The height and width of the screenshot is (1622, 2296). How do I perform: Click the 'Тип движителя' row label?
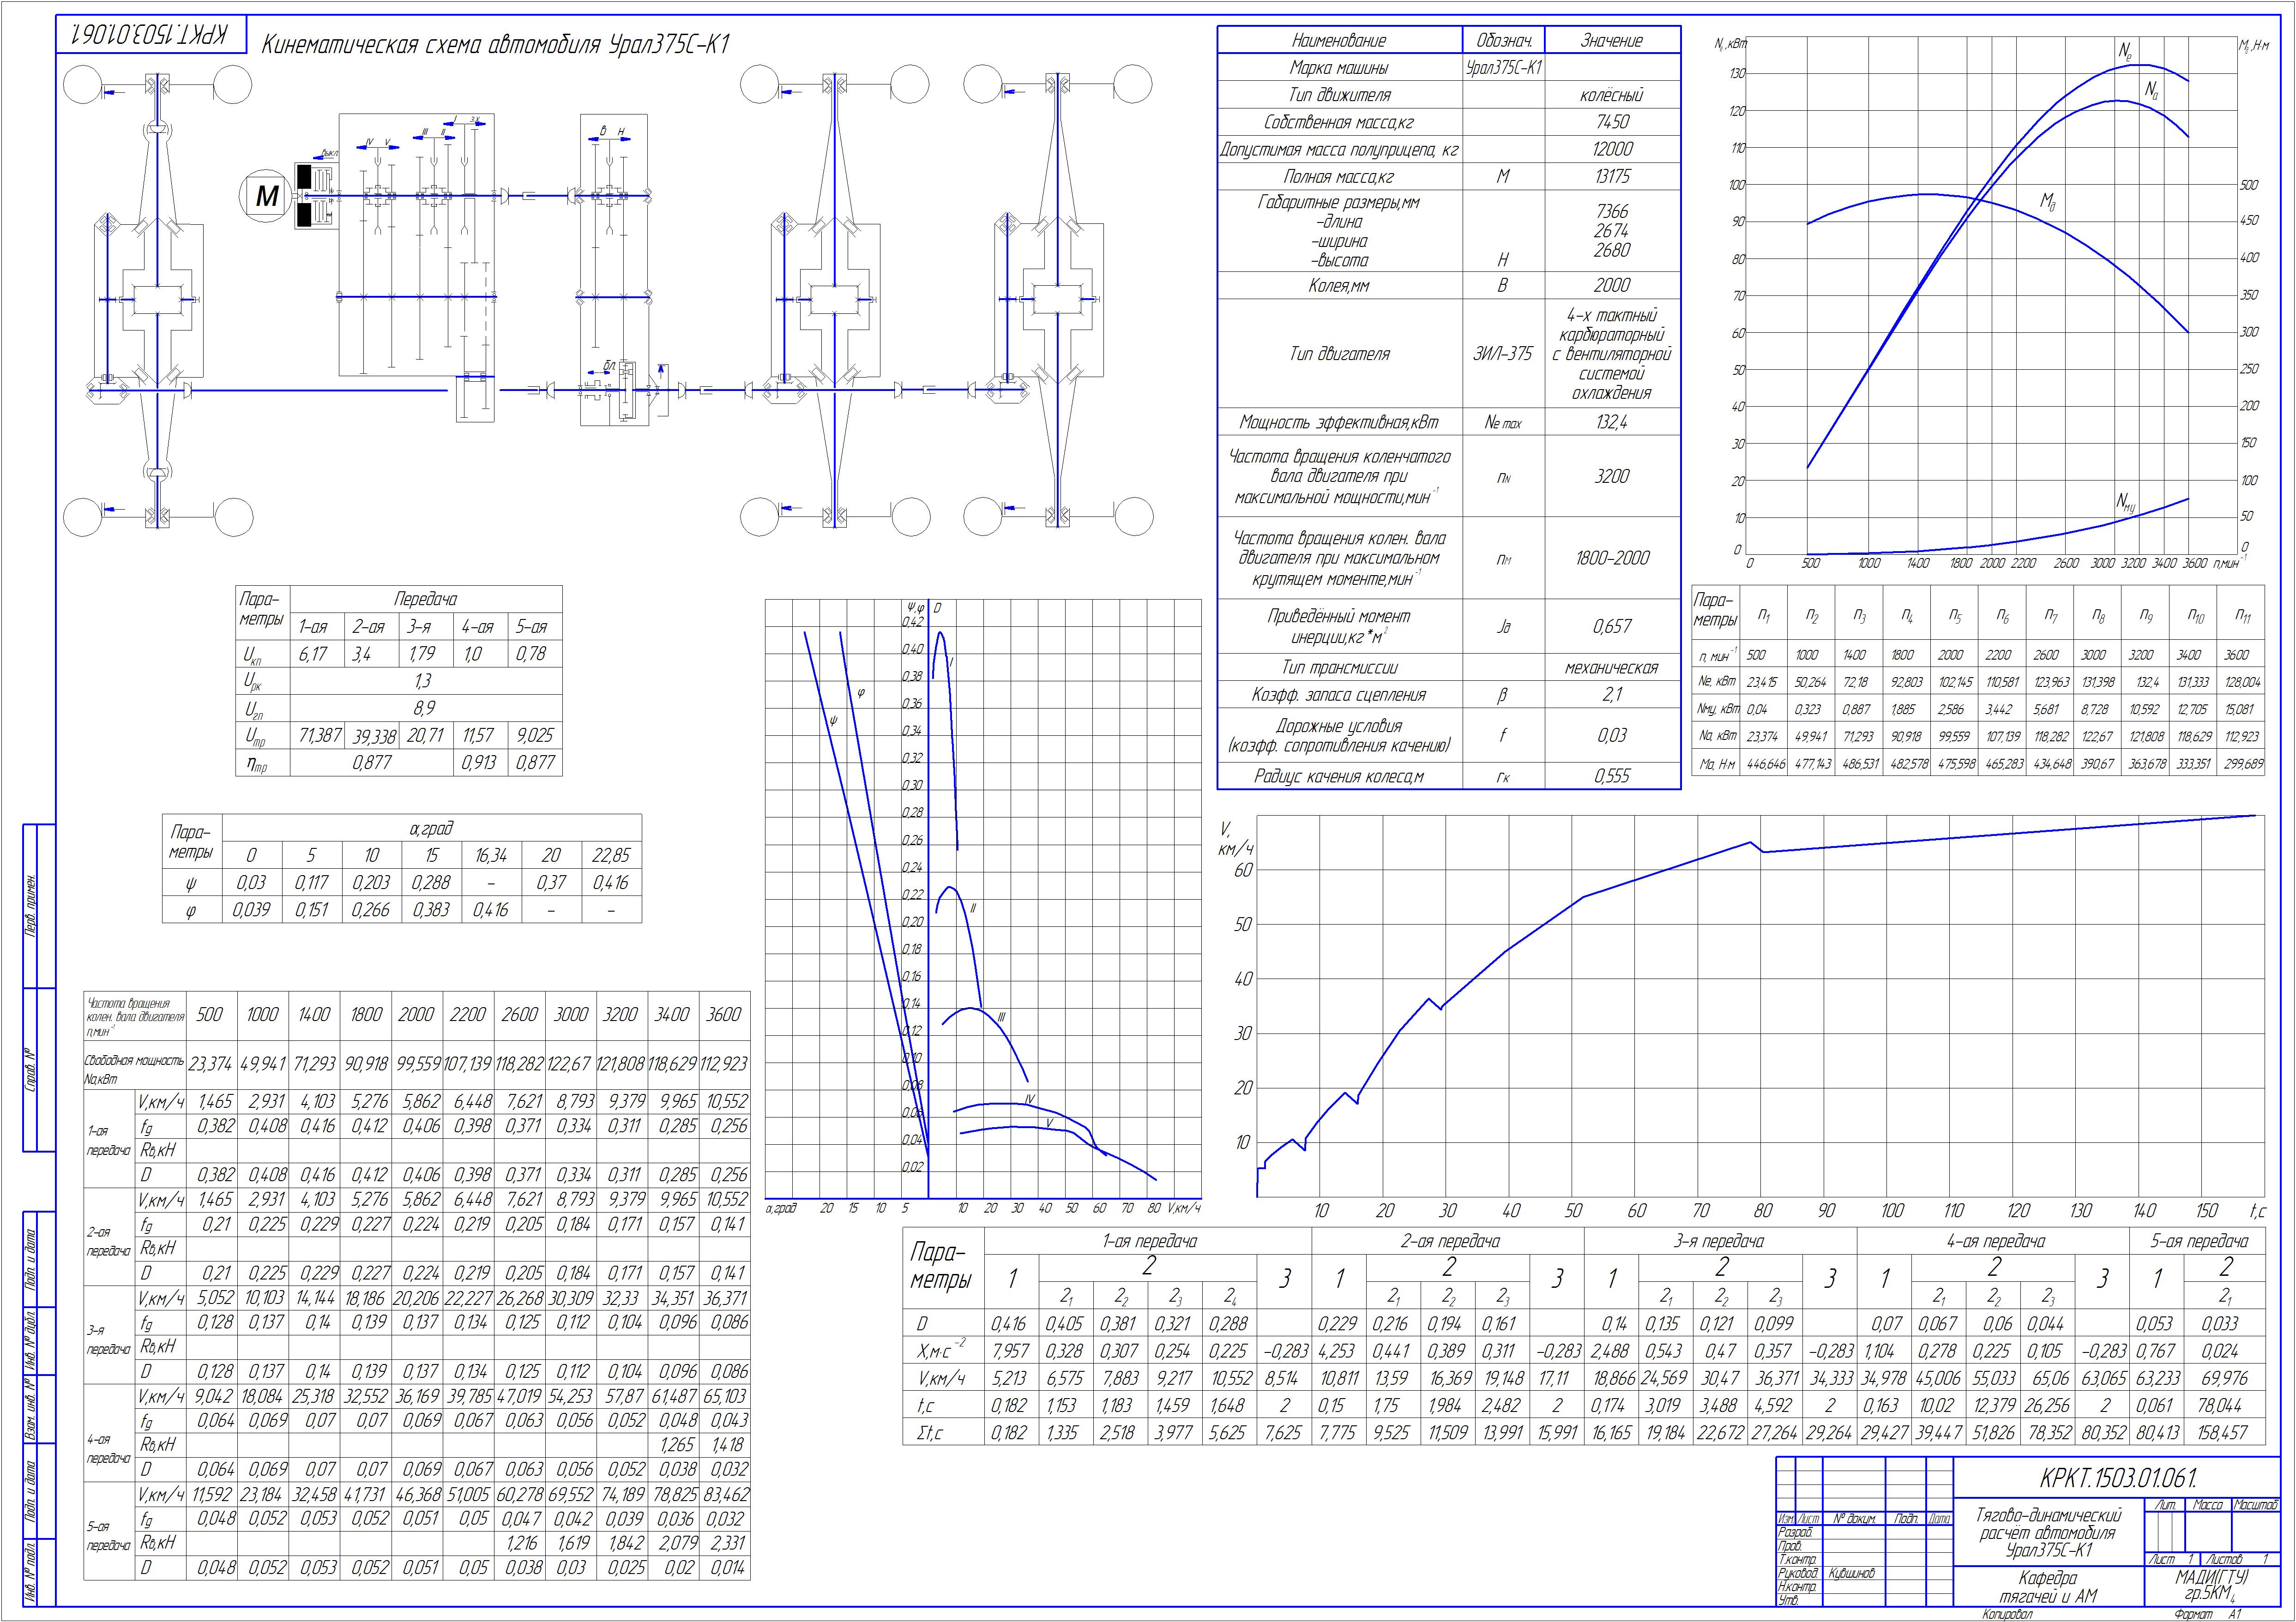(1339, 95)
